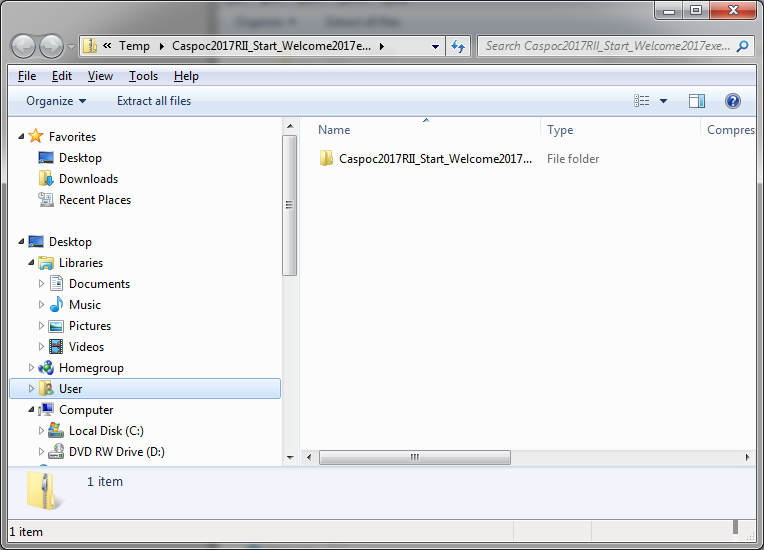Open the Edit menu
764x550 pixels.
click(62, 76)
